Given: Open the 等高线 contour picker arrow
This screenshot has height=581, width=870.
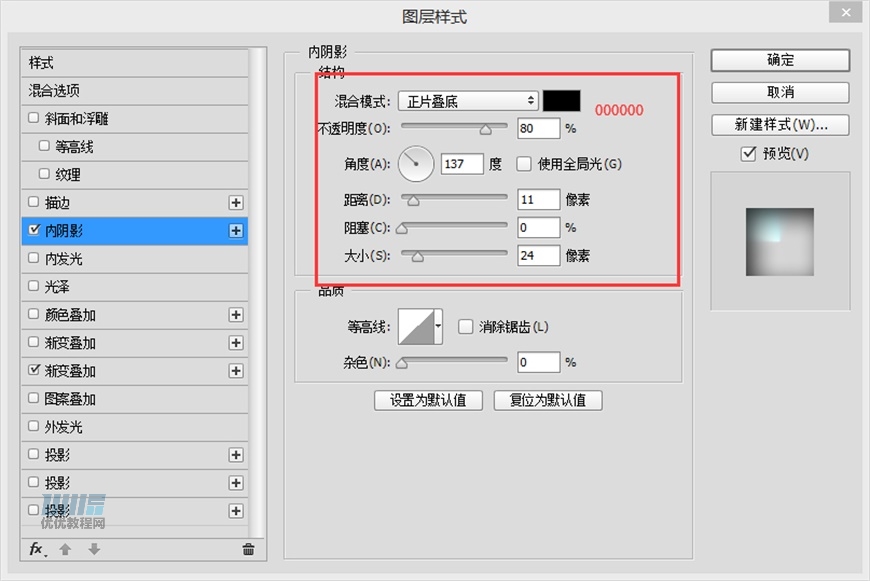Looking at the screenshot, I should (x=438, y=326).
